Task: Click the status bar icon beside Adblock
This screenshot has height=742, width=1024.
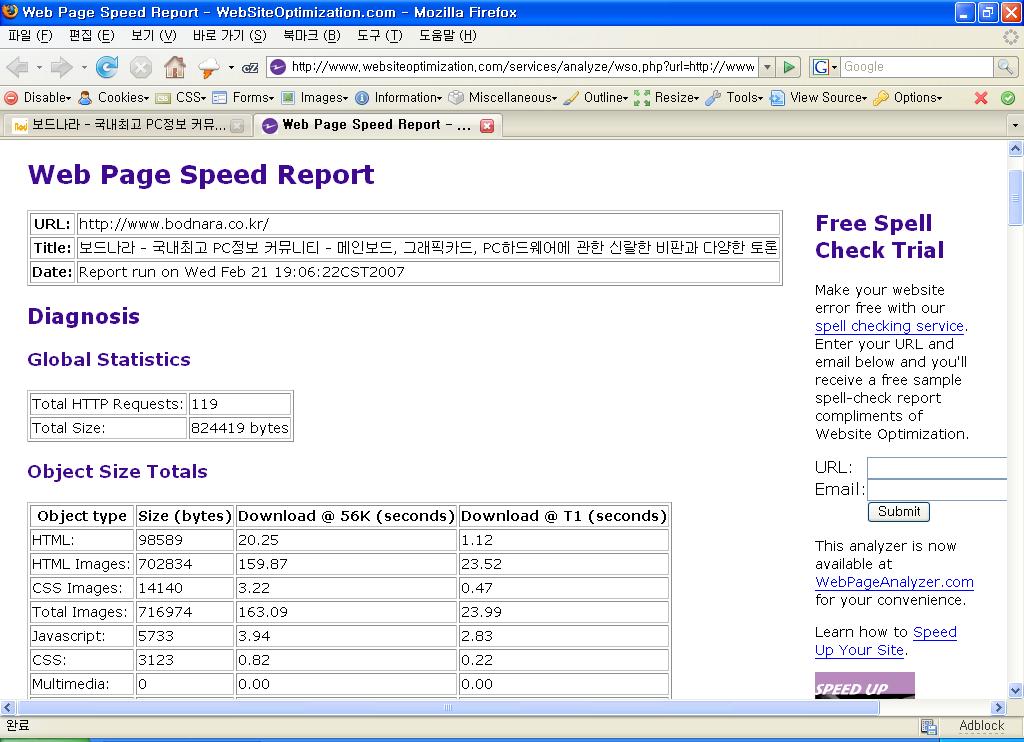Action: point(928,726)
